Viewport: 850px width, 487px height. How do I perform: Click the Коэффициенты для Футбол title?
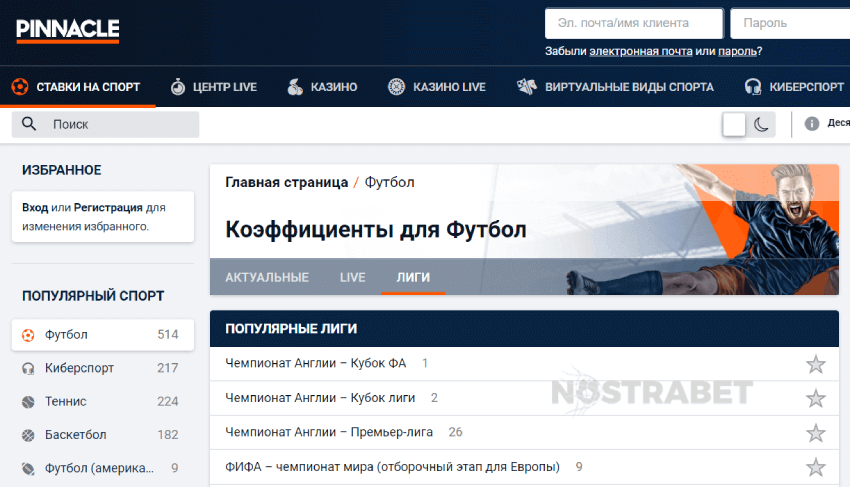(x=376, y=229)
